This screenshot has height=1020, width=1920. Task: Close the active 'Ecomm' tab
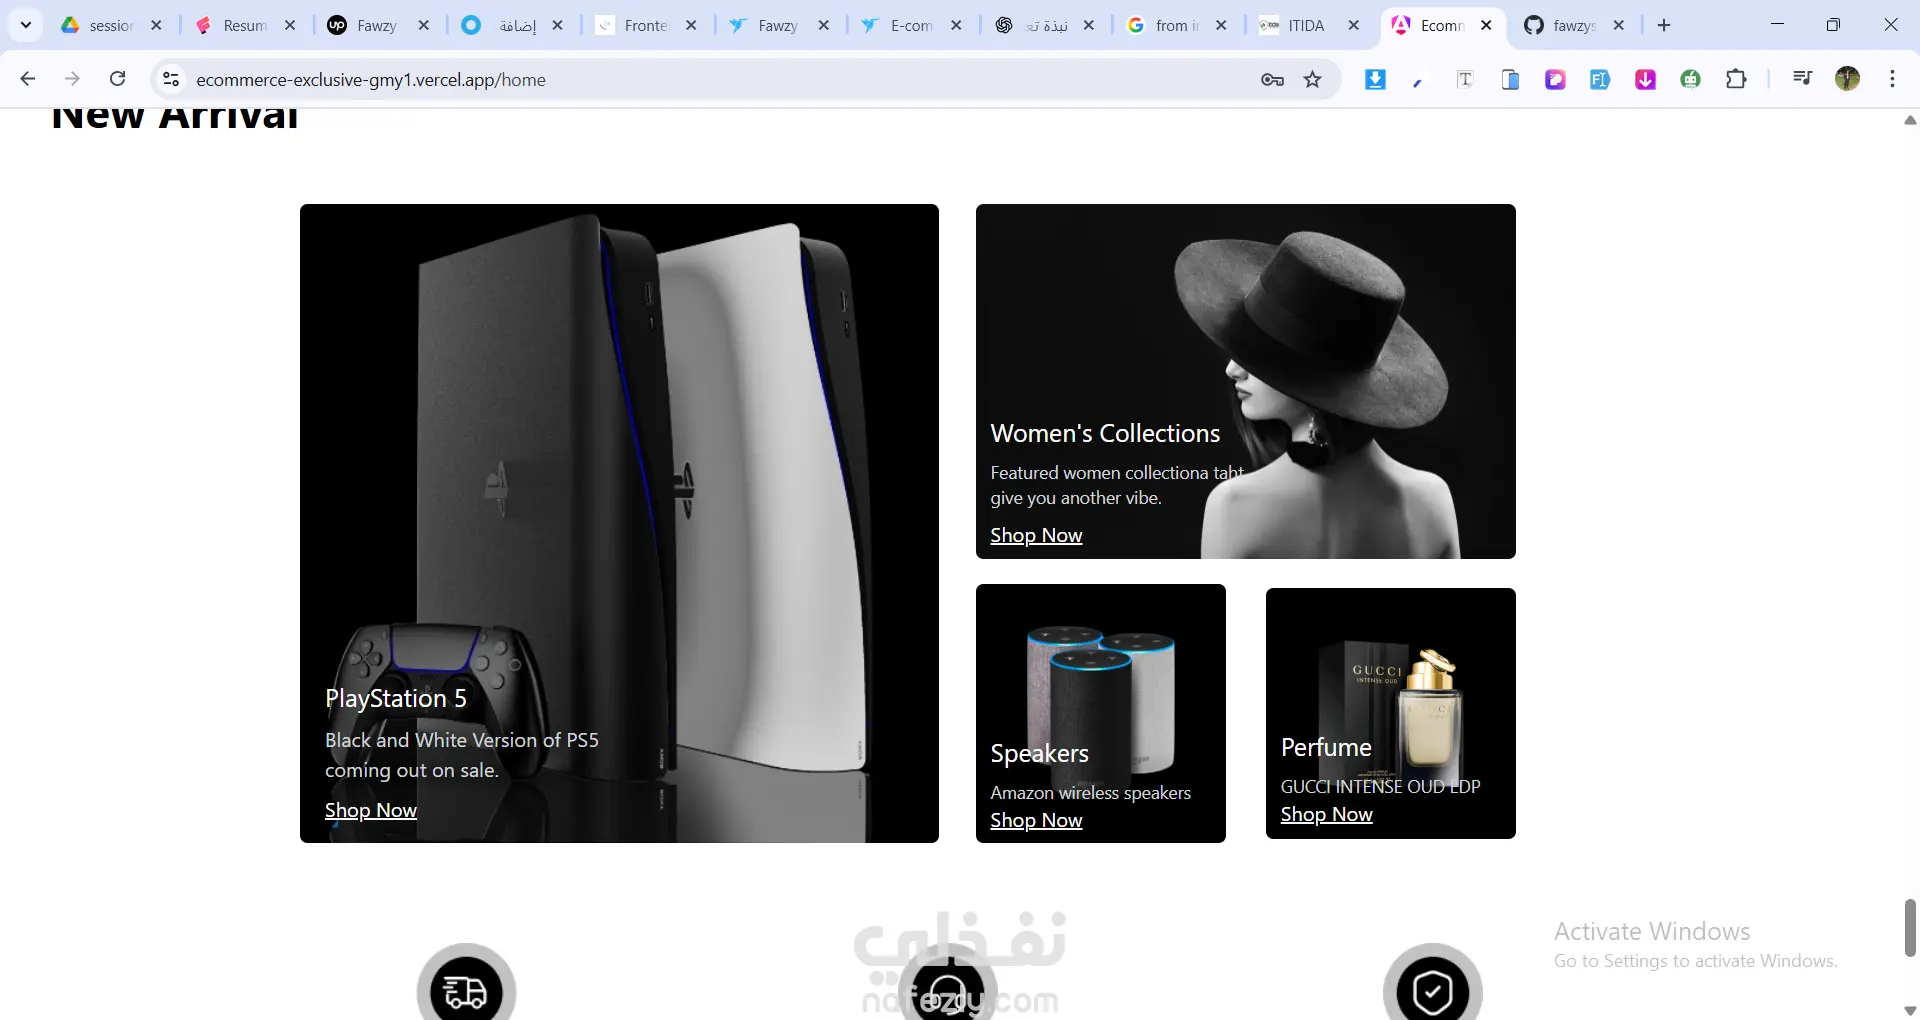click(1487, 25)
